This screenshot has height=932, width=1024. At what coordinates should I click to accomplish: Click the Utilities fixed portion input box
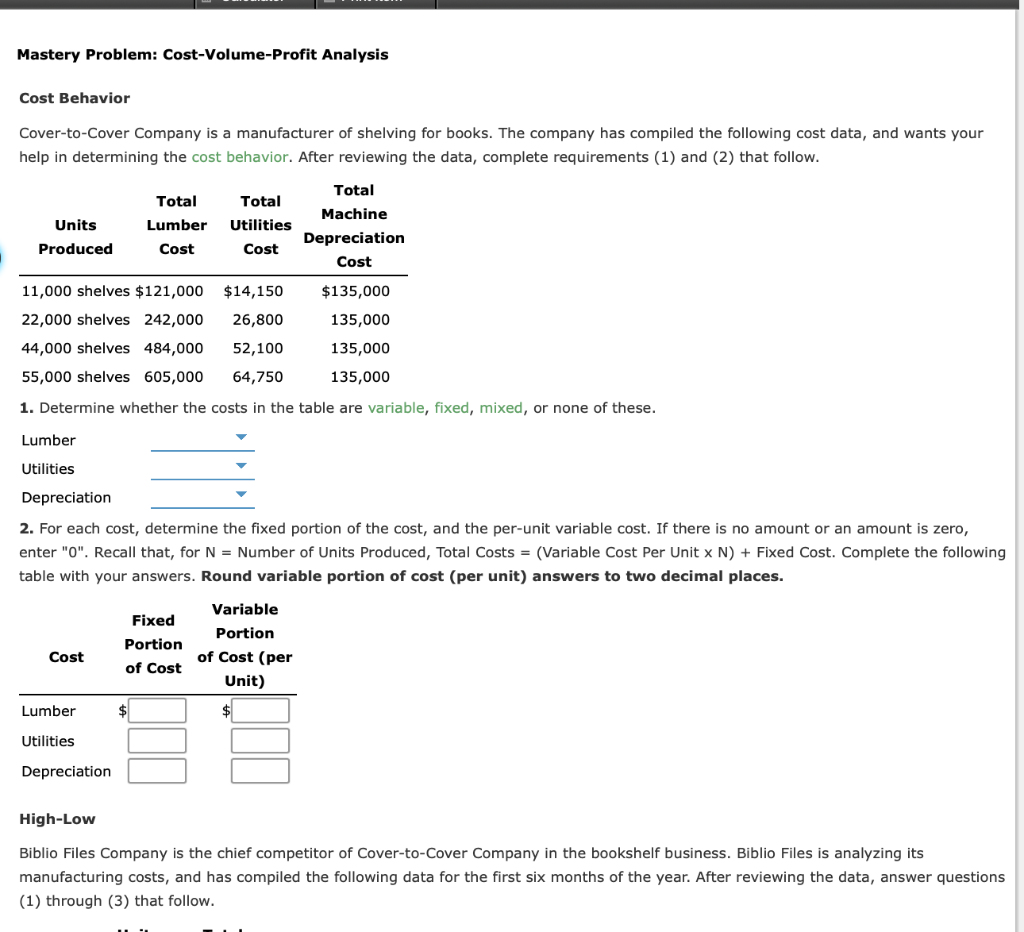[x=157, y=740]
